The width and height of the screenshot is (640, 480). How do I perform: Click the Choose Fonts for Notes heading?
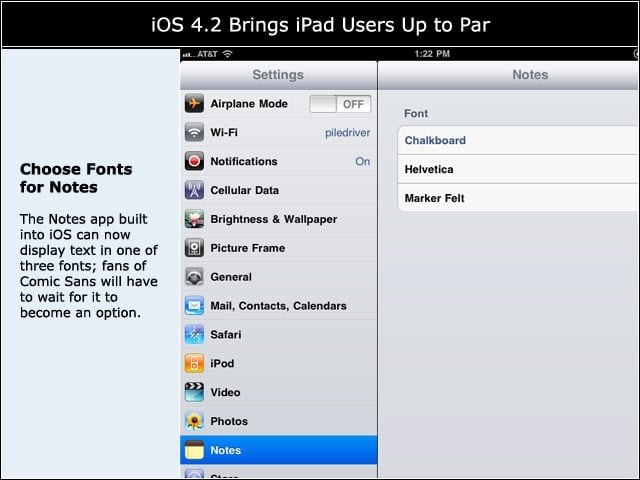tap(76, 178)
